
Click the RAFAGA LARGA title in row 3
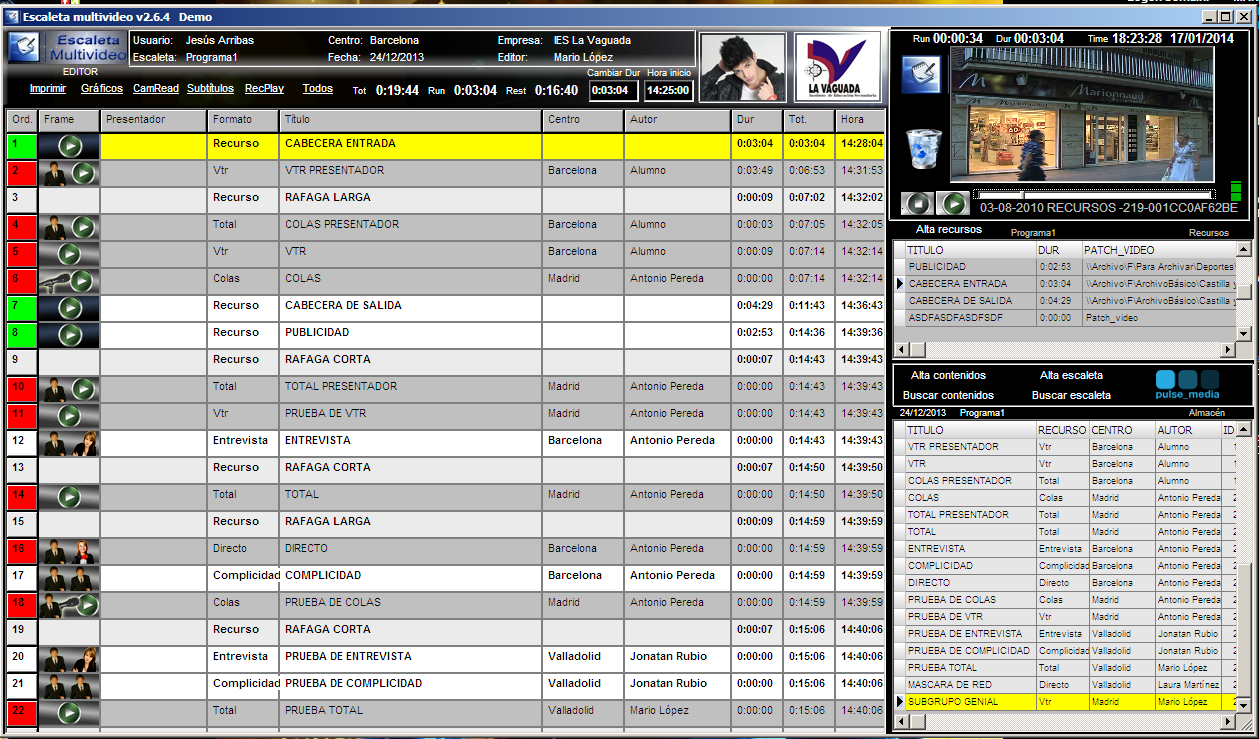coord(328,198)
